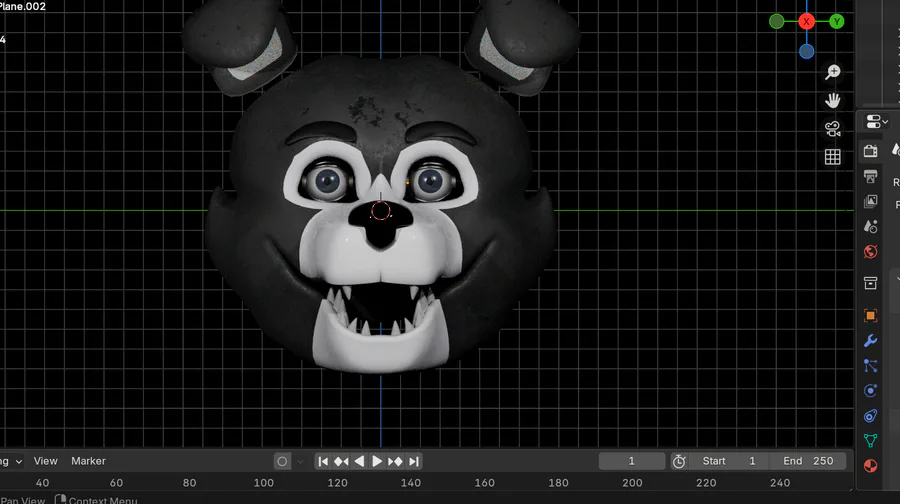Open the Modifiers wrench tab

[871, 341]
